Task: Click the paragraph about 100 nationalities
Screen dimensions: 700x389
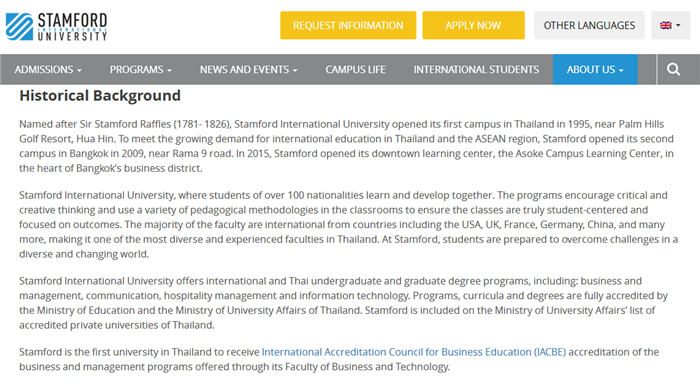Action: coord(348,225)
